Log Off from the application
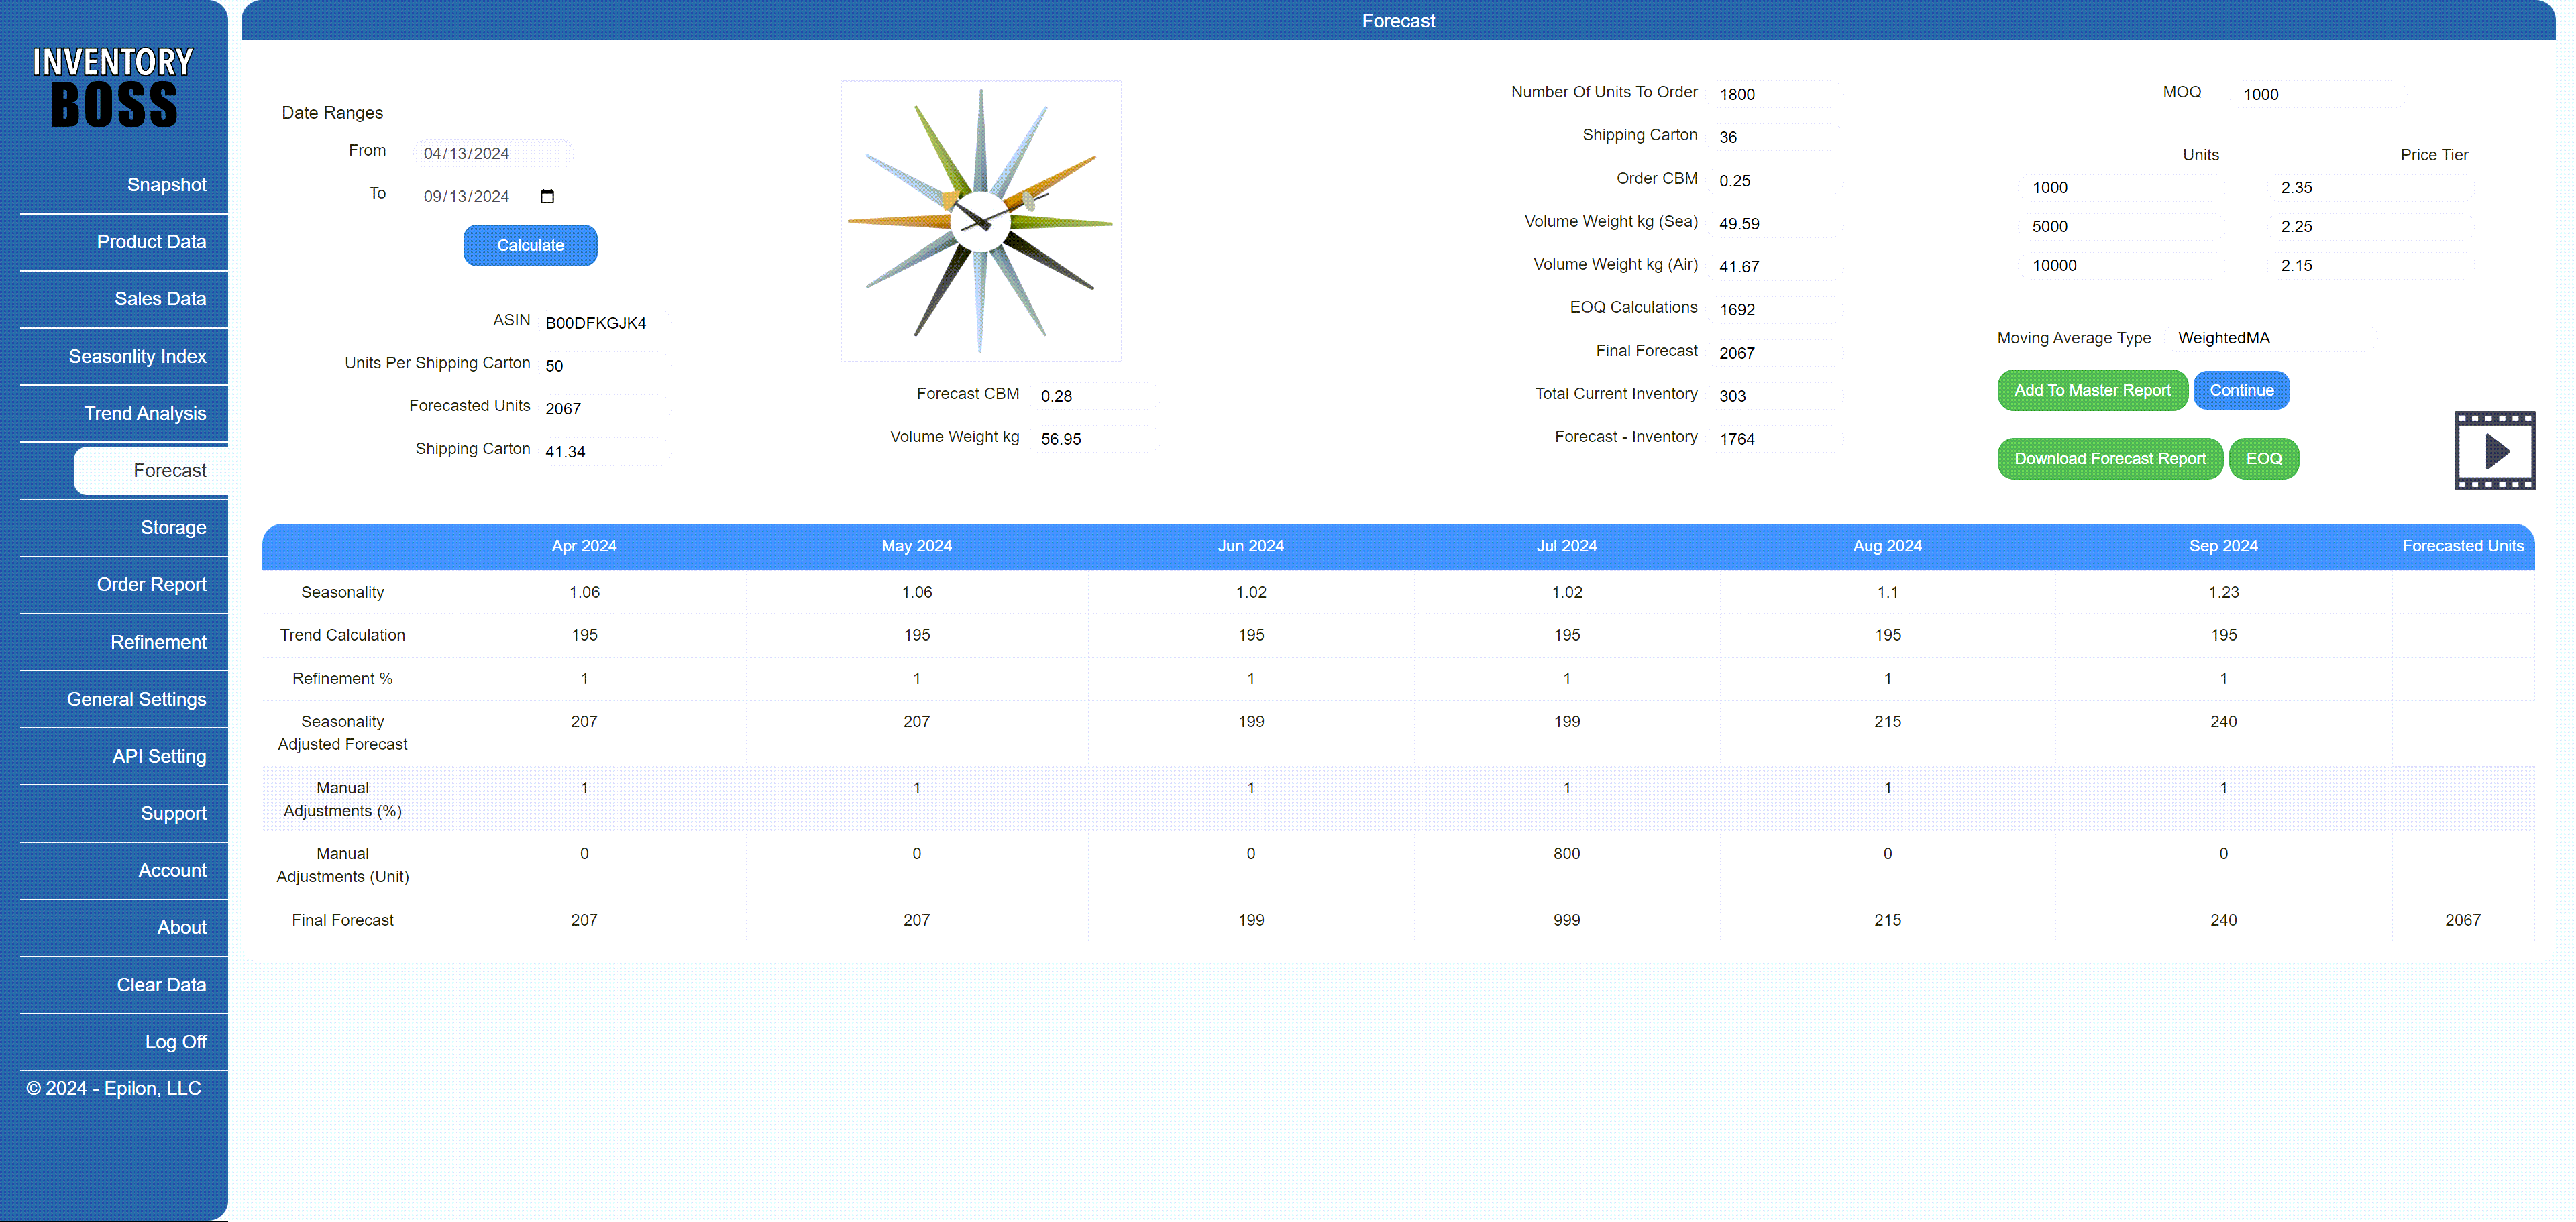Screen dimensions: 2576x1222 click(x=175, y=1043)
